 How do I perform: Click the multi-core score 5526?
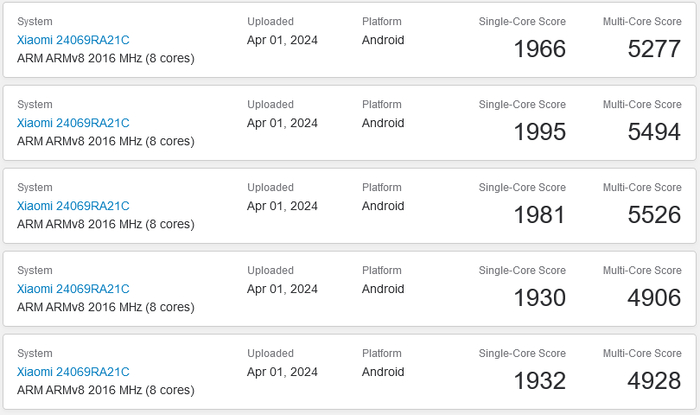654,215
